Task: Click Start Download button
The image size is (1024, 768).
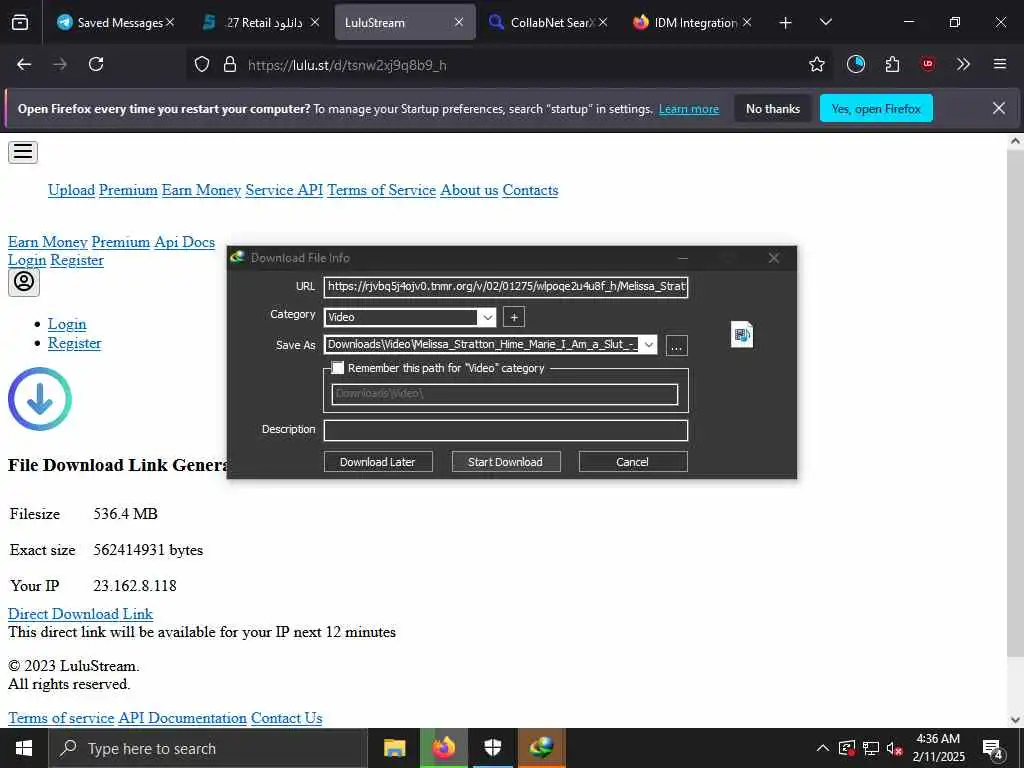Action: (505, 462)
